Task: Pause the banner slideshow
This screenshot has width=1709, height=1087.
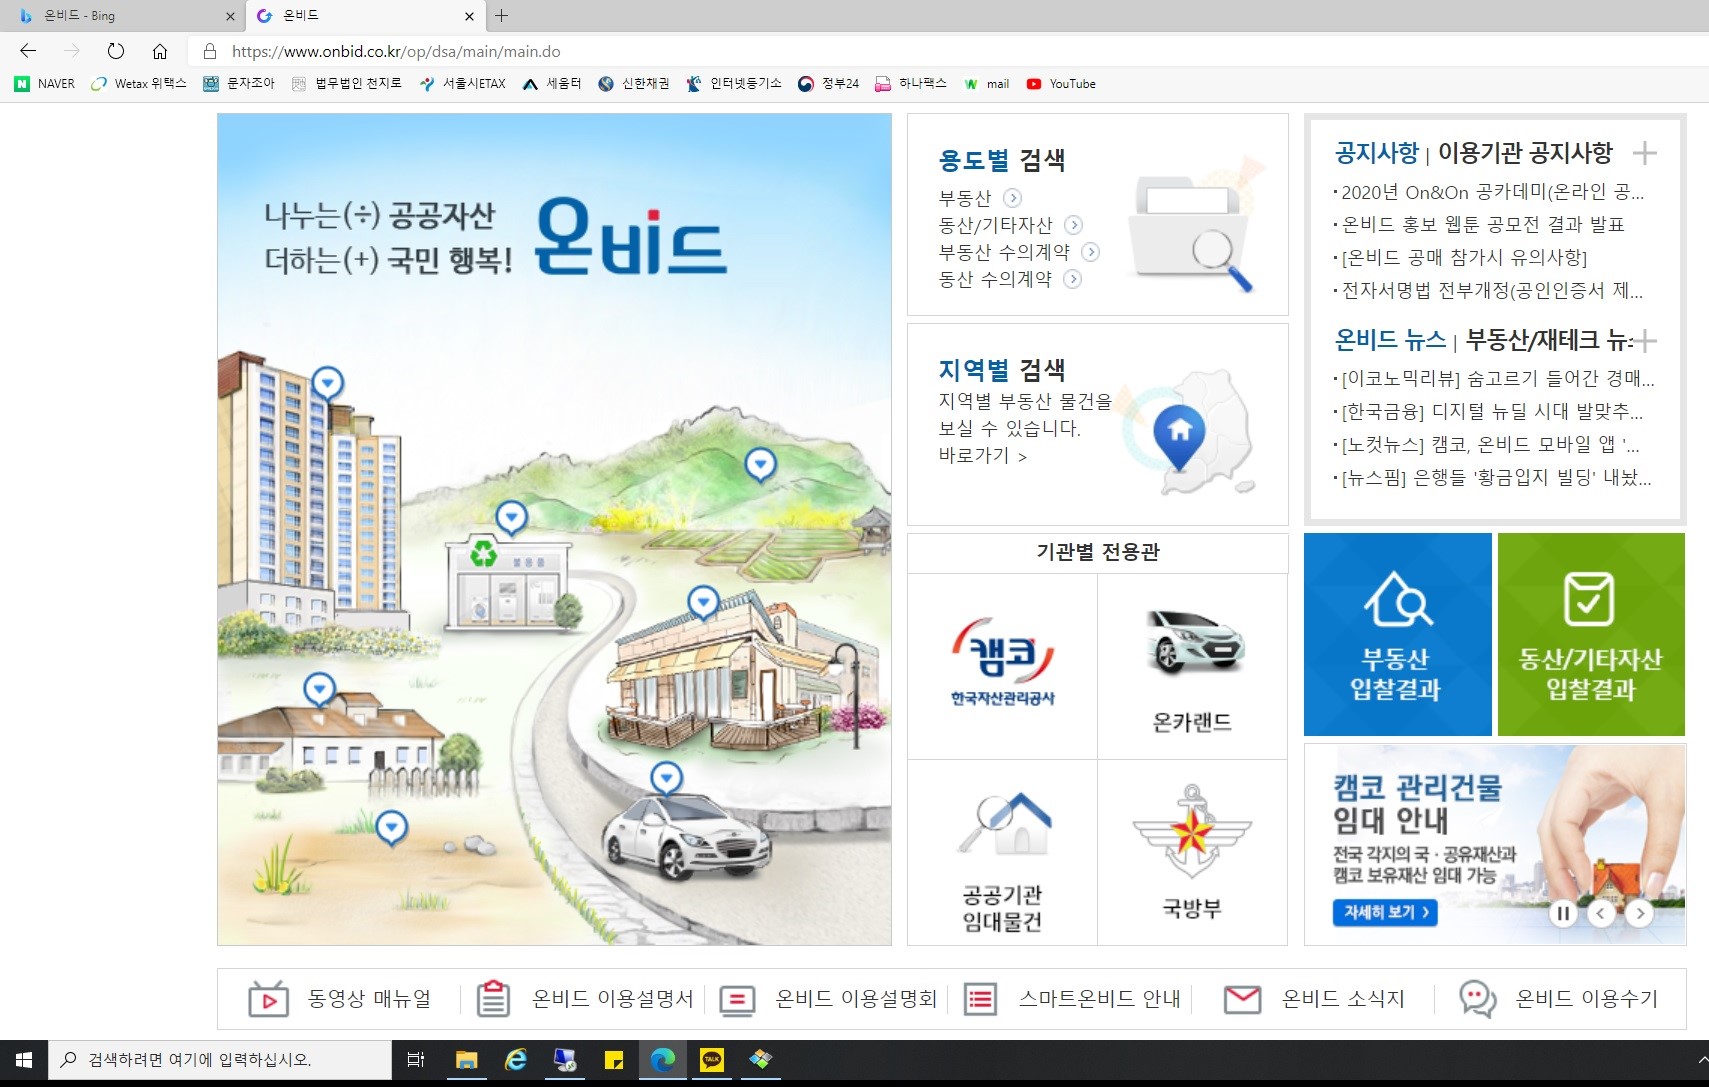Action: (1563, 913)
